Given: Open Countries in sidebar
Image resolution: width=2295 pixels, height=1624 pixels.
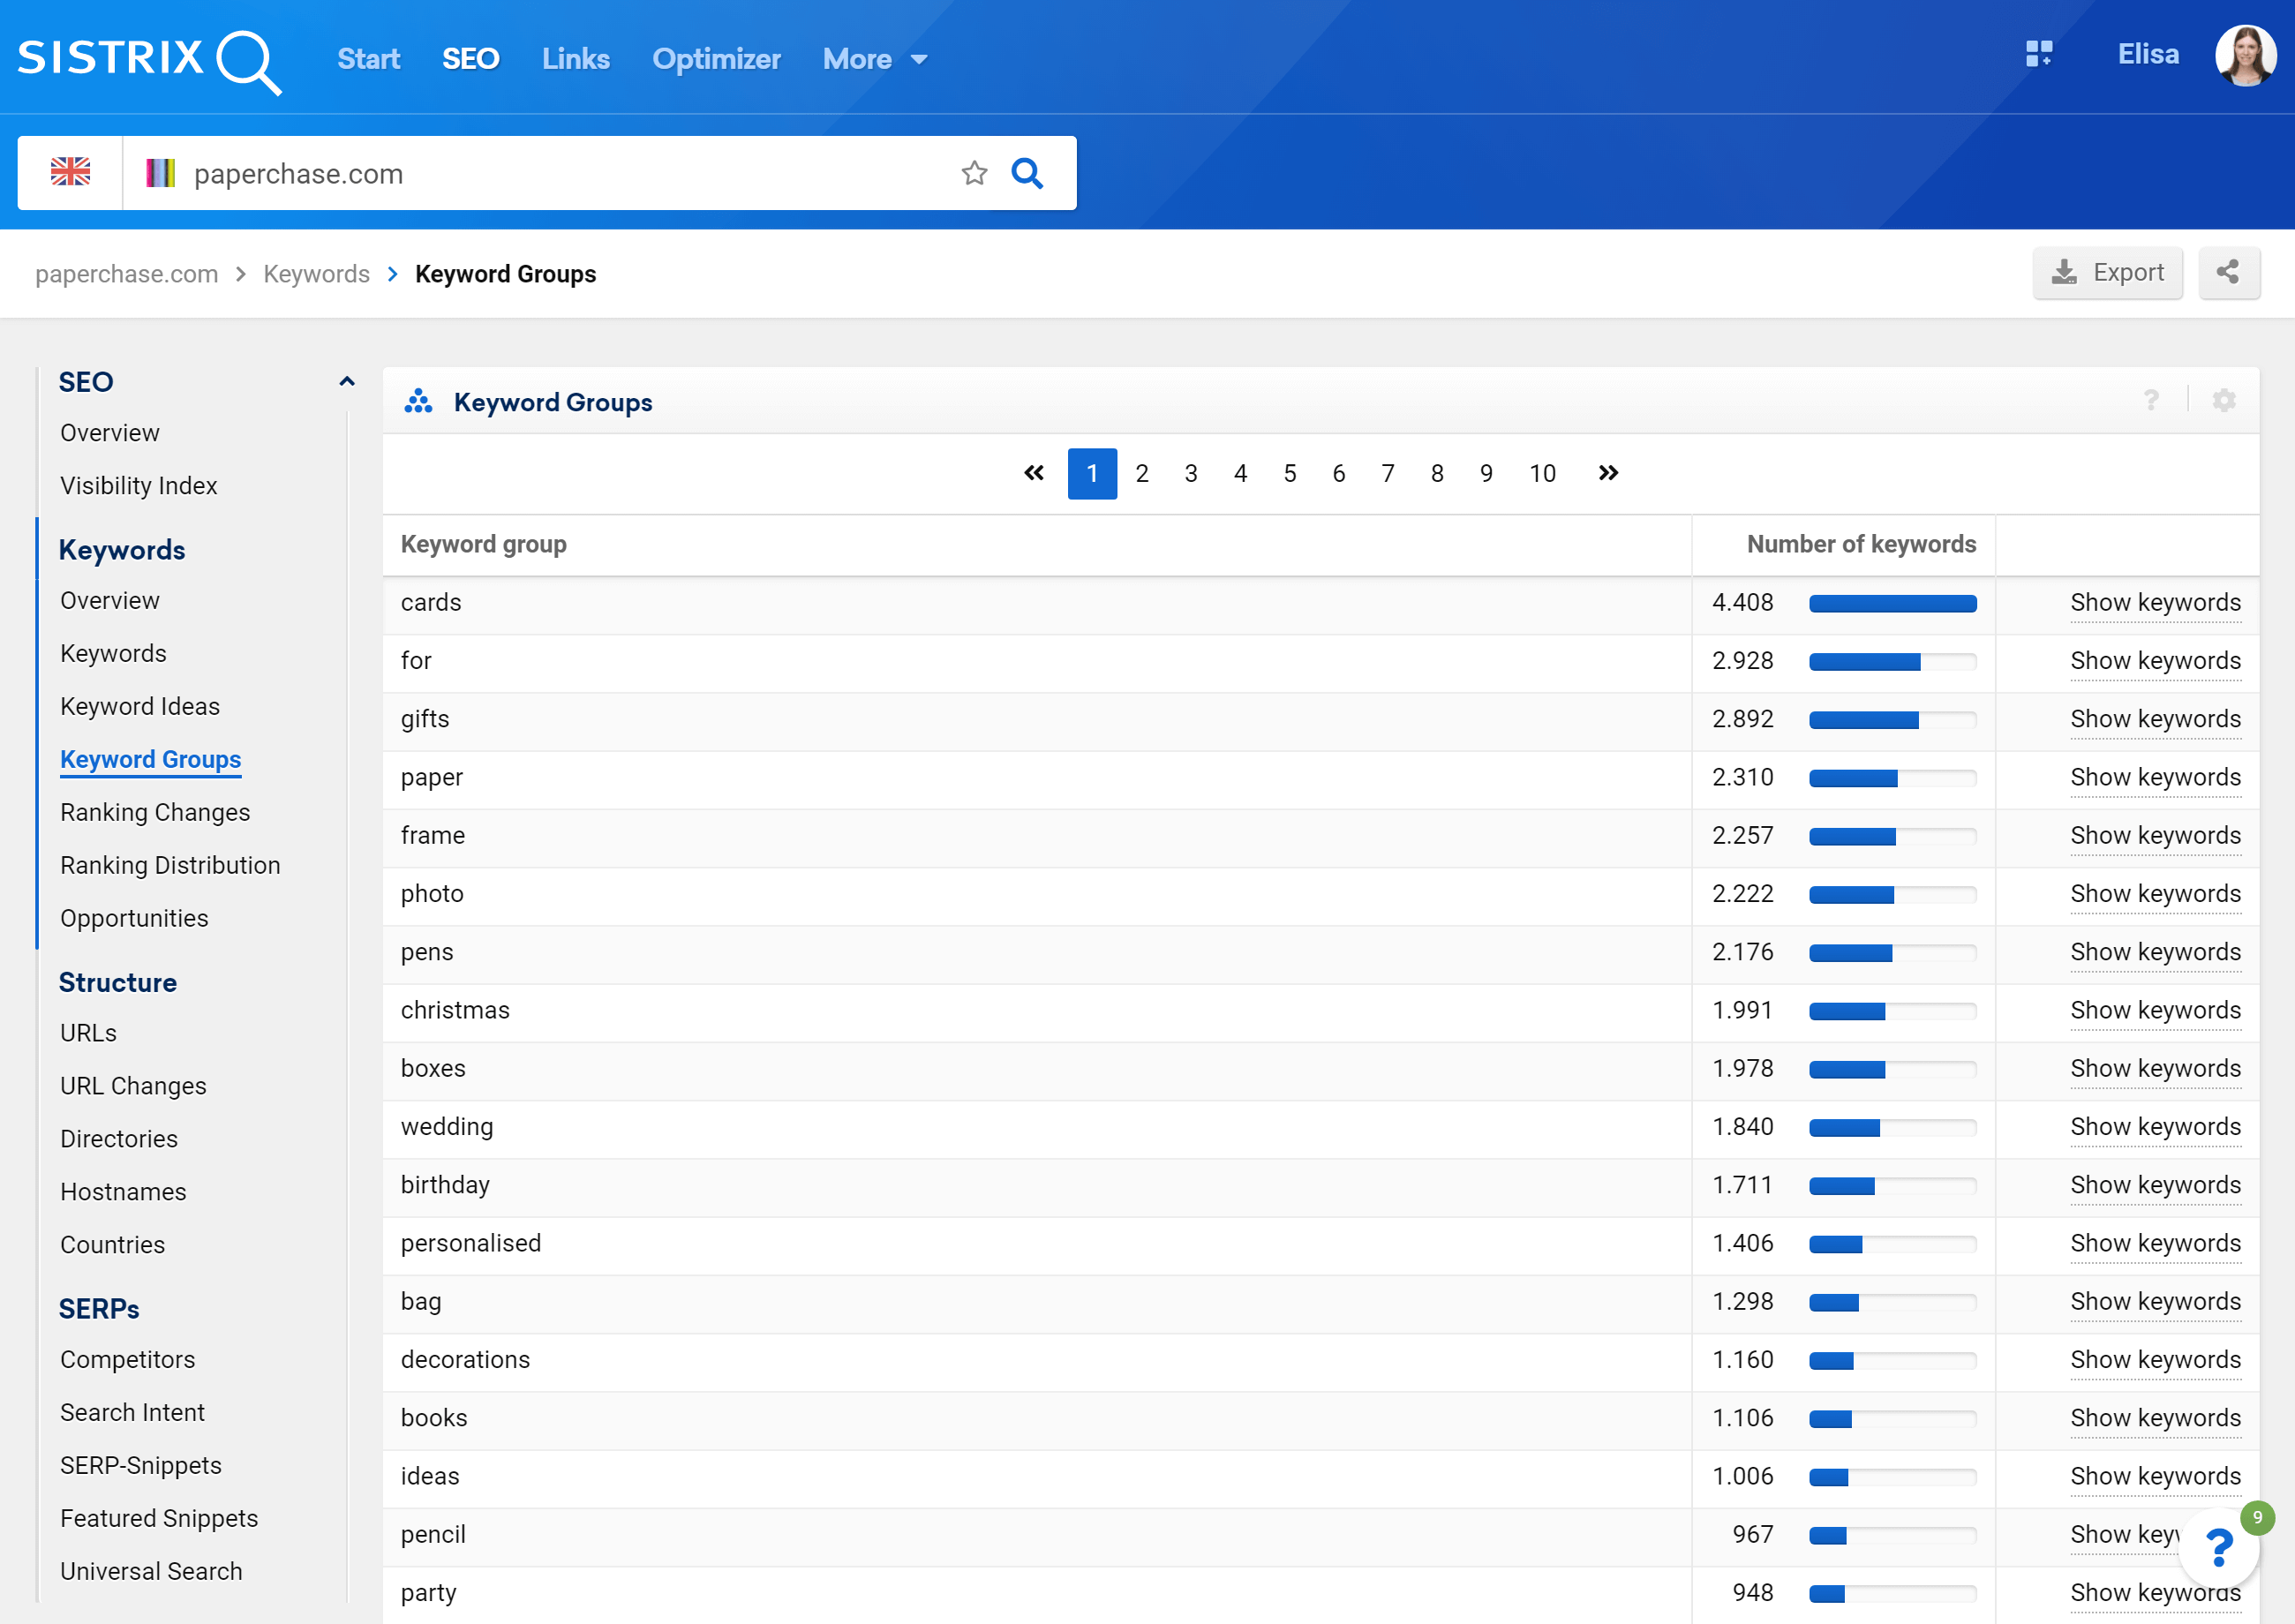Looking at the screenshot, I should 112,1245.
